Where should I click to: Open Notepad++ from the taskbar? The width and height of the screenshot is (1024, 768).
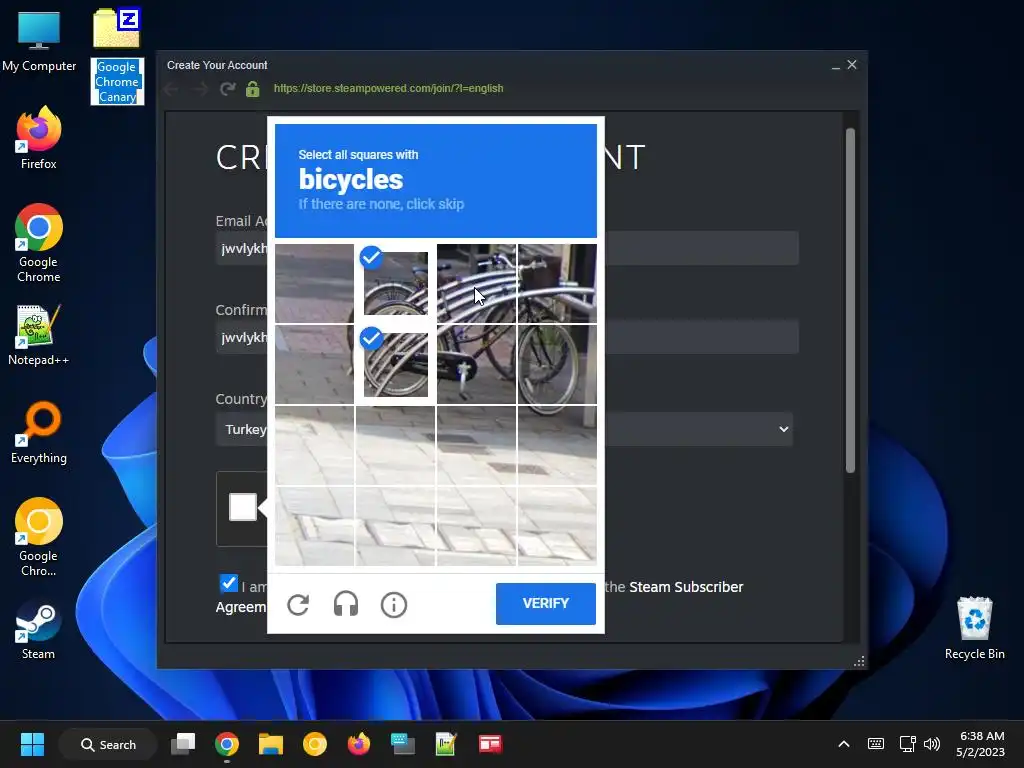(446, 744)
